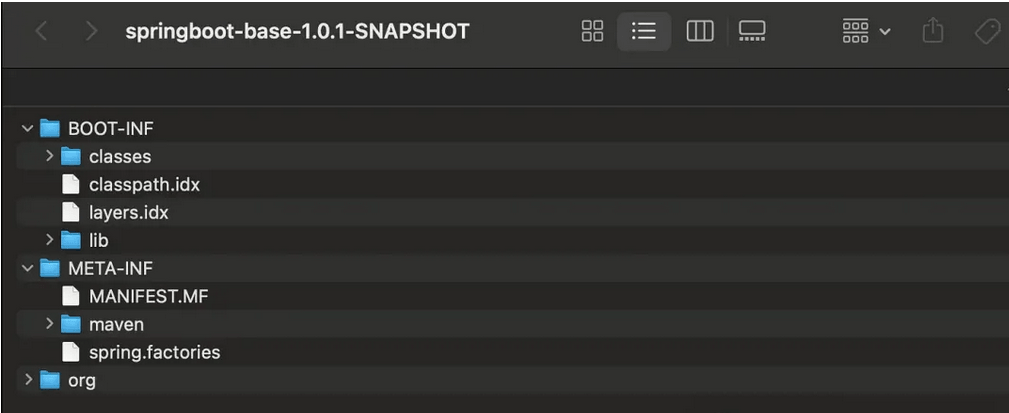
Task: Expand the maven folder
Action: pos(49,324)
